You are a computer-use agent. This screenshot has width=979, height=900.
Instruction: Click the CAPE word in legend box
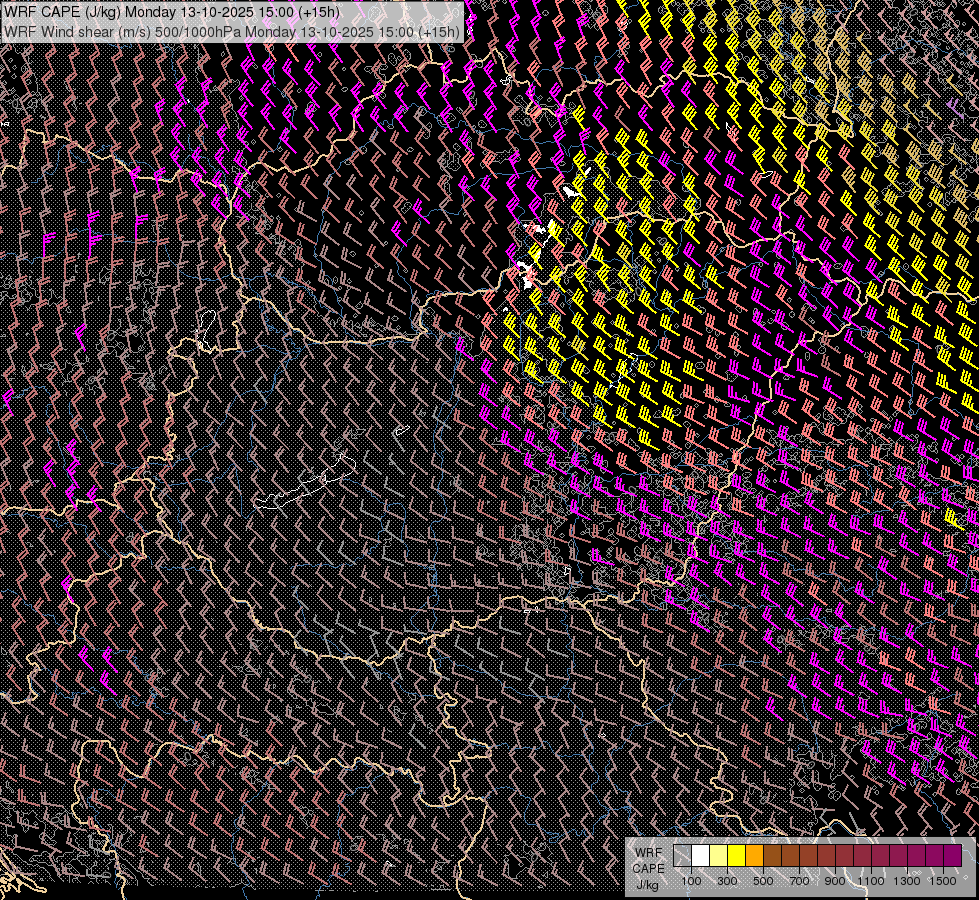tap(648, 868)
